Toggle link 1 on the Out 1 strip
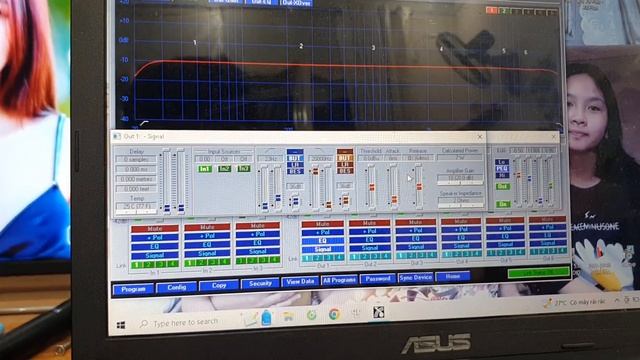640x360 pixels. click(x=307, y=258)
